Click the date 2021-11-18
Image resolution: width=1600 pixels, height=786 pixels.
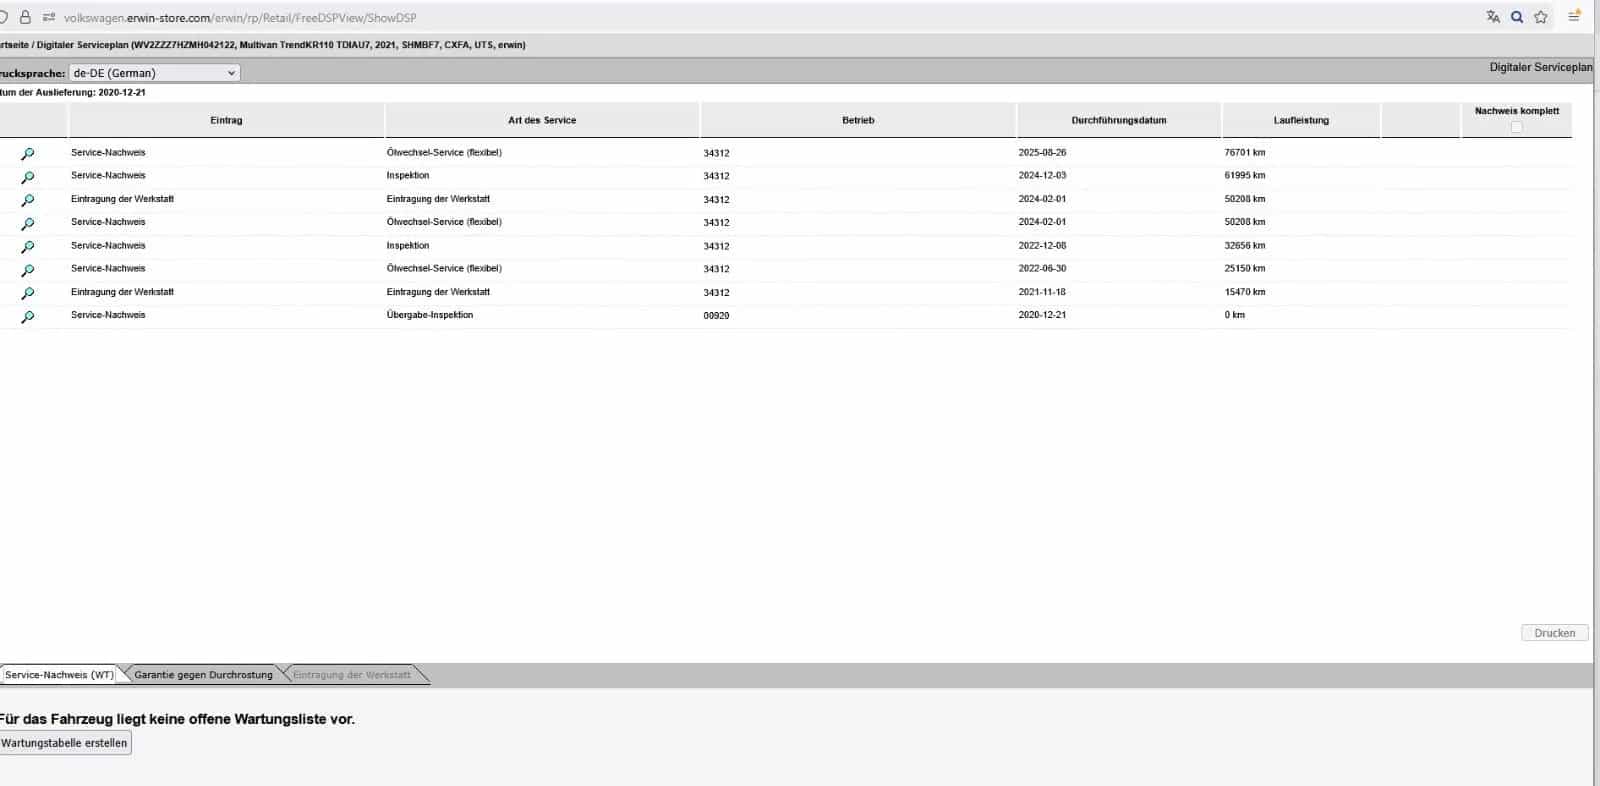coord(1042,292)
